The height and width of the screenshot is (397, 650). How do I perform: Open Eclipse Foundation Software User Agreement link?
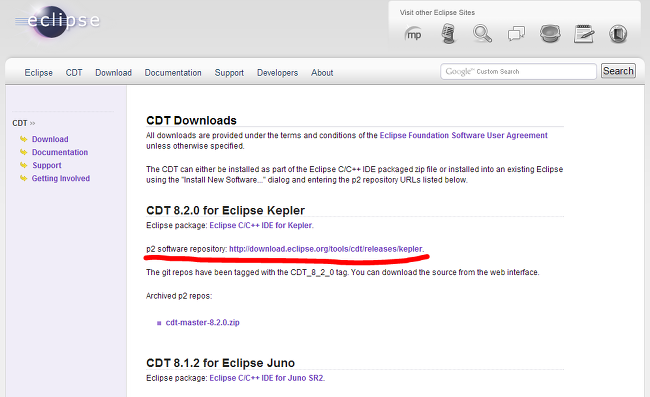(x=463, y=135)
